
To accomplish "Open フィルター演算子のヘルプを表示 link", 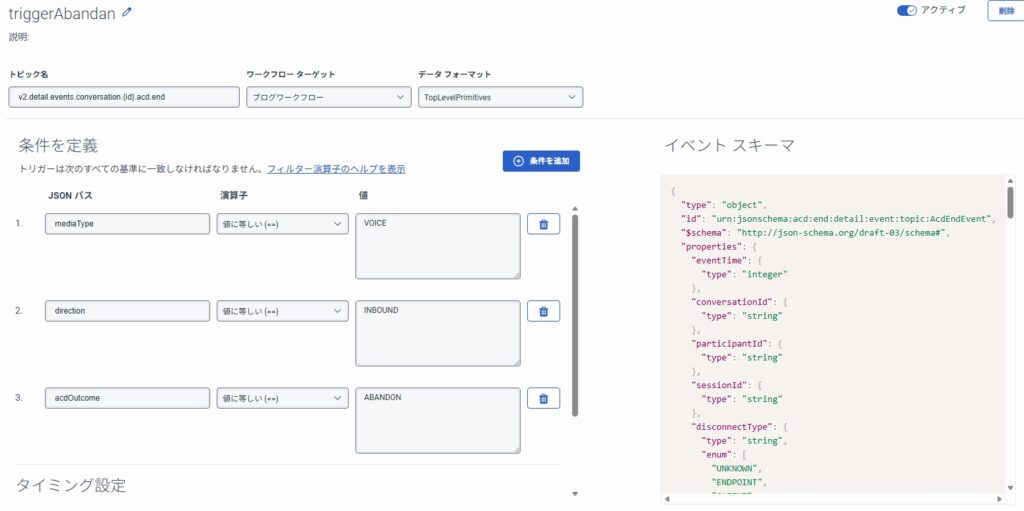I will (336, 169).
